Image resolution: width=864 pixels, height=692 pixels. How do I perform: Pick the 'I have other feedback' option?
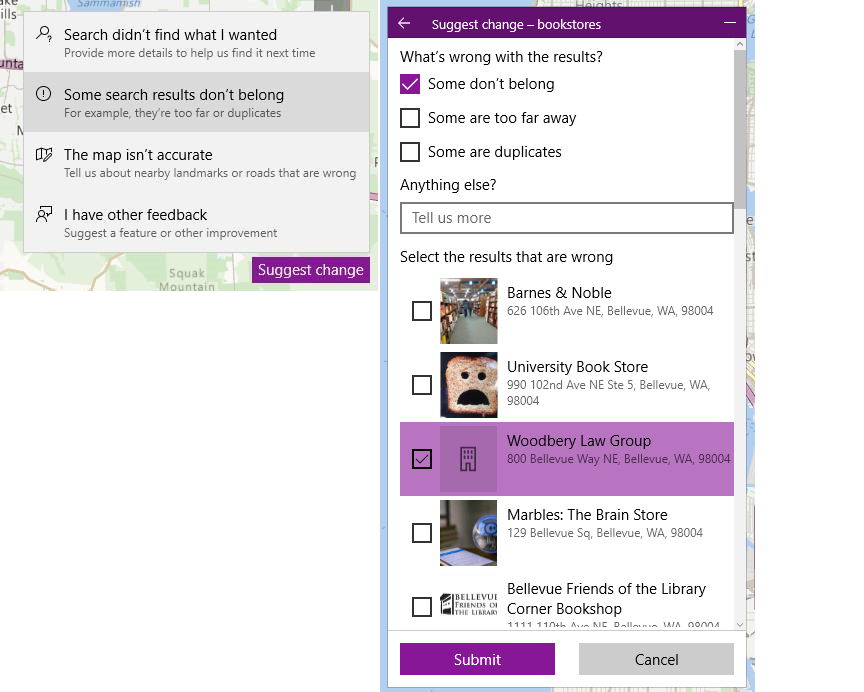coord(197,222)
